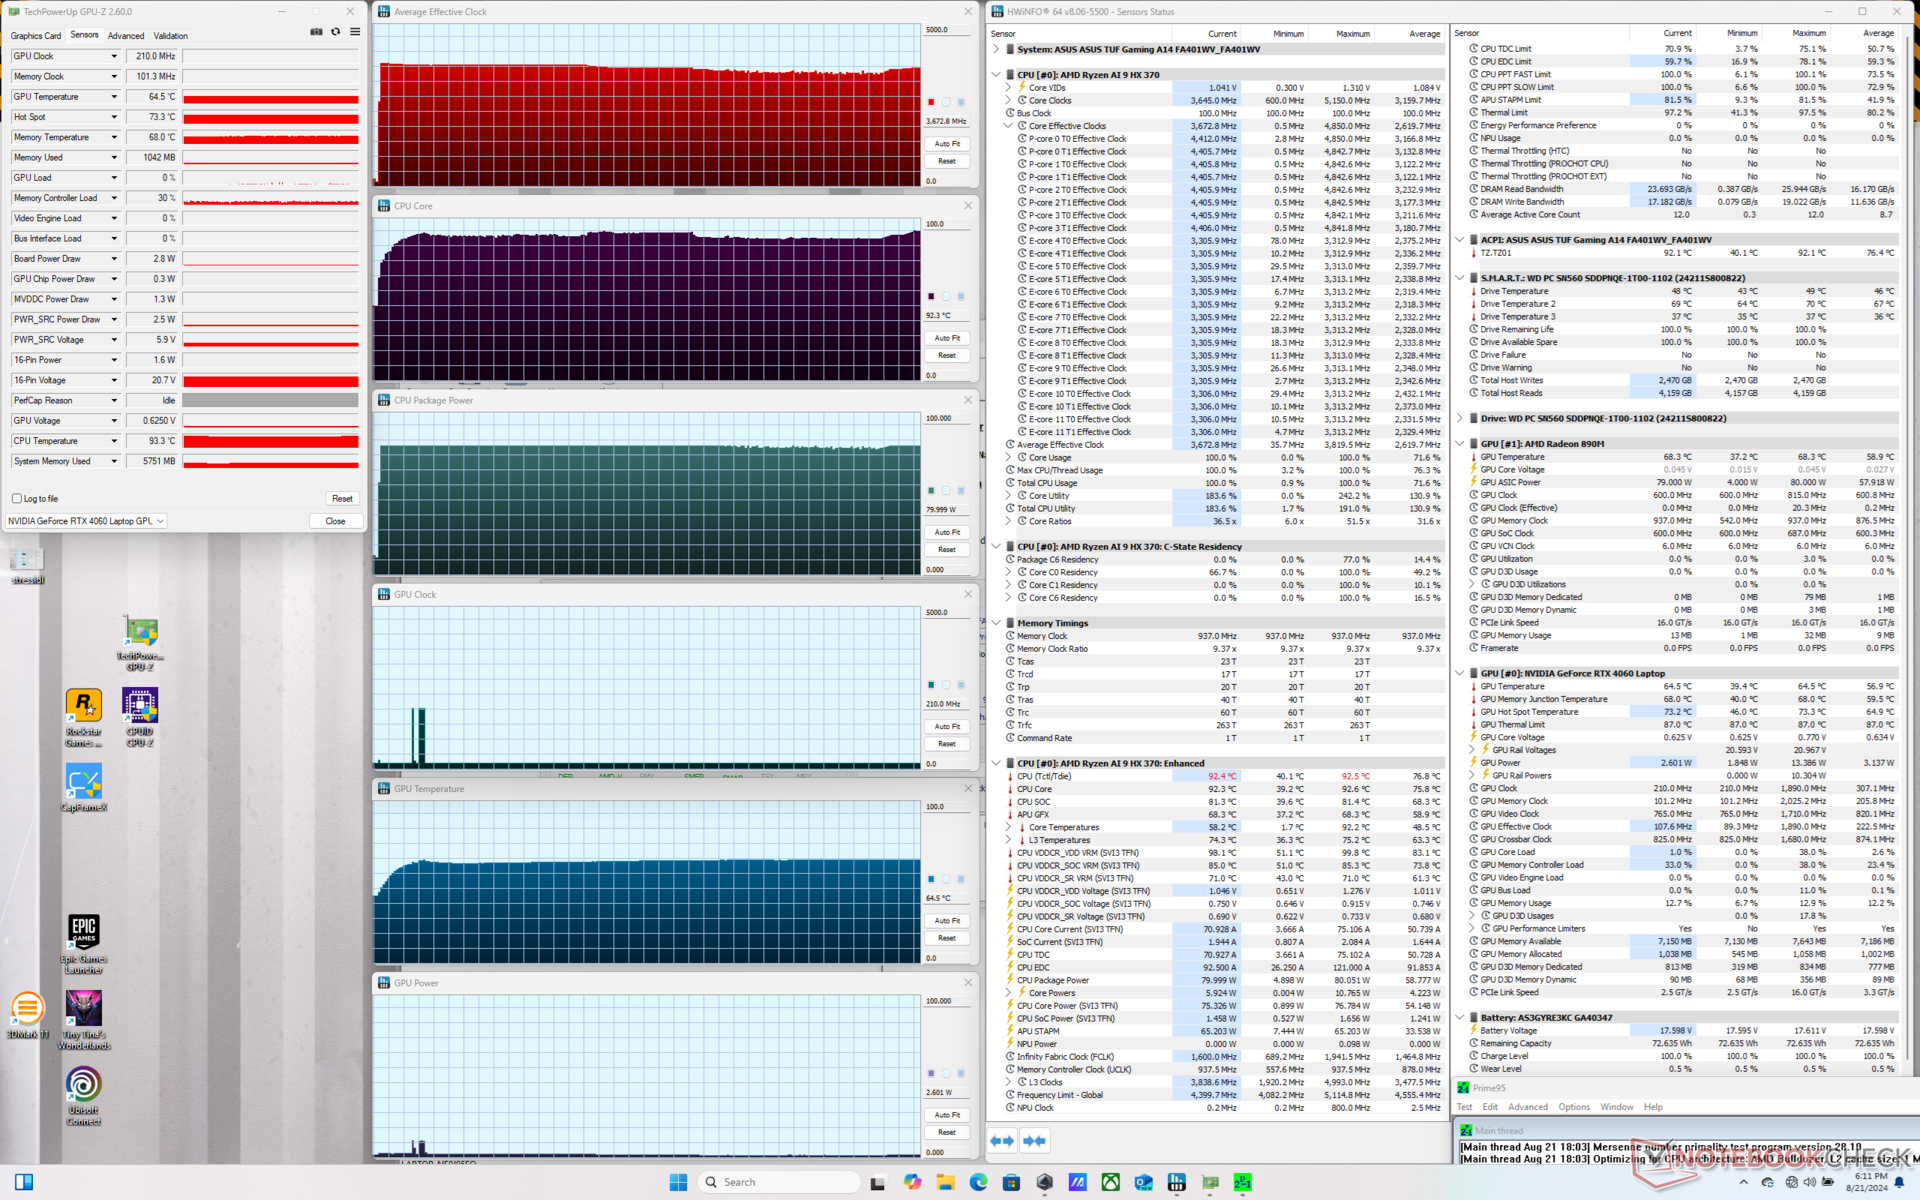
Task: Click Auto Fit on CPU Core graph
Action: pos(947,338)
